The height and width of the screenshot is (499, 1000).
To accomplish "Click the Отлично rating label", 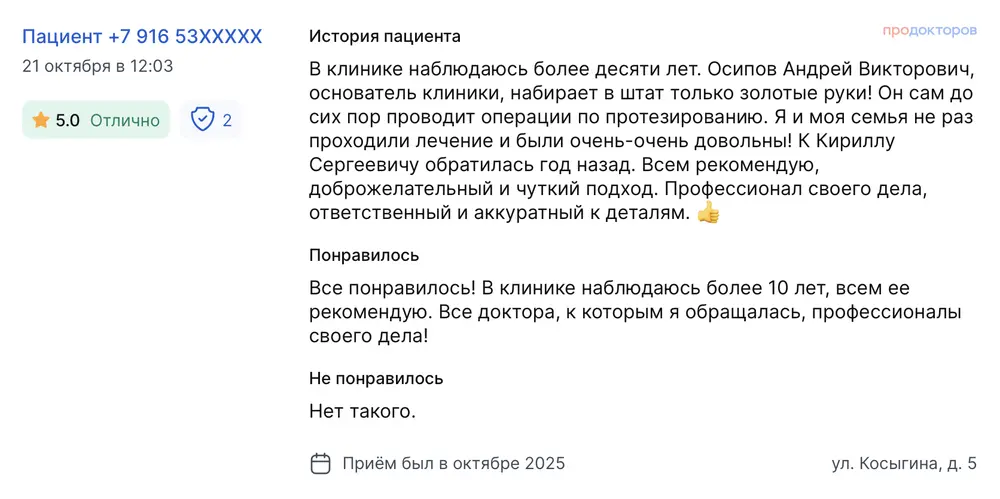I will click(125, 120).
